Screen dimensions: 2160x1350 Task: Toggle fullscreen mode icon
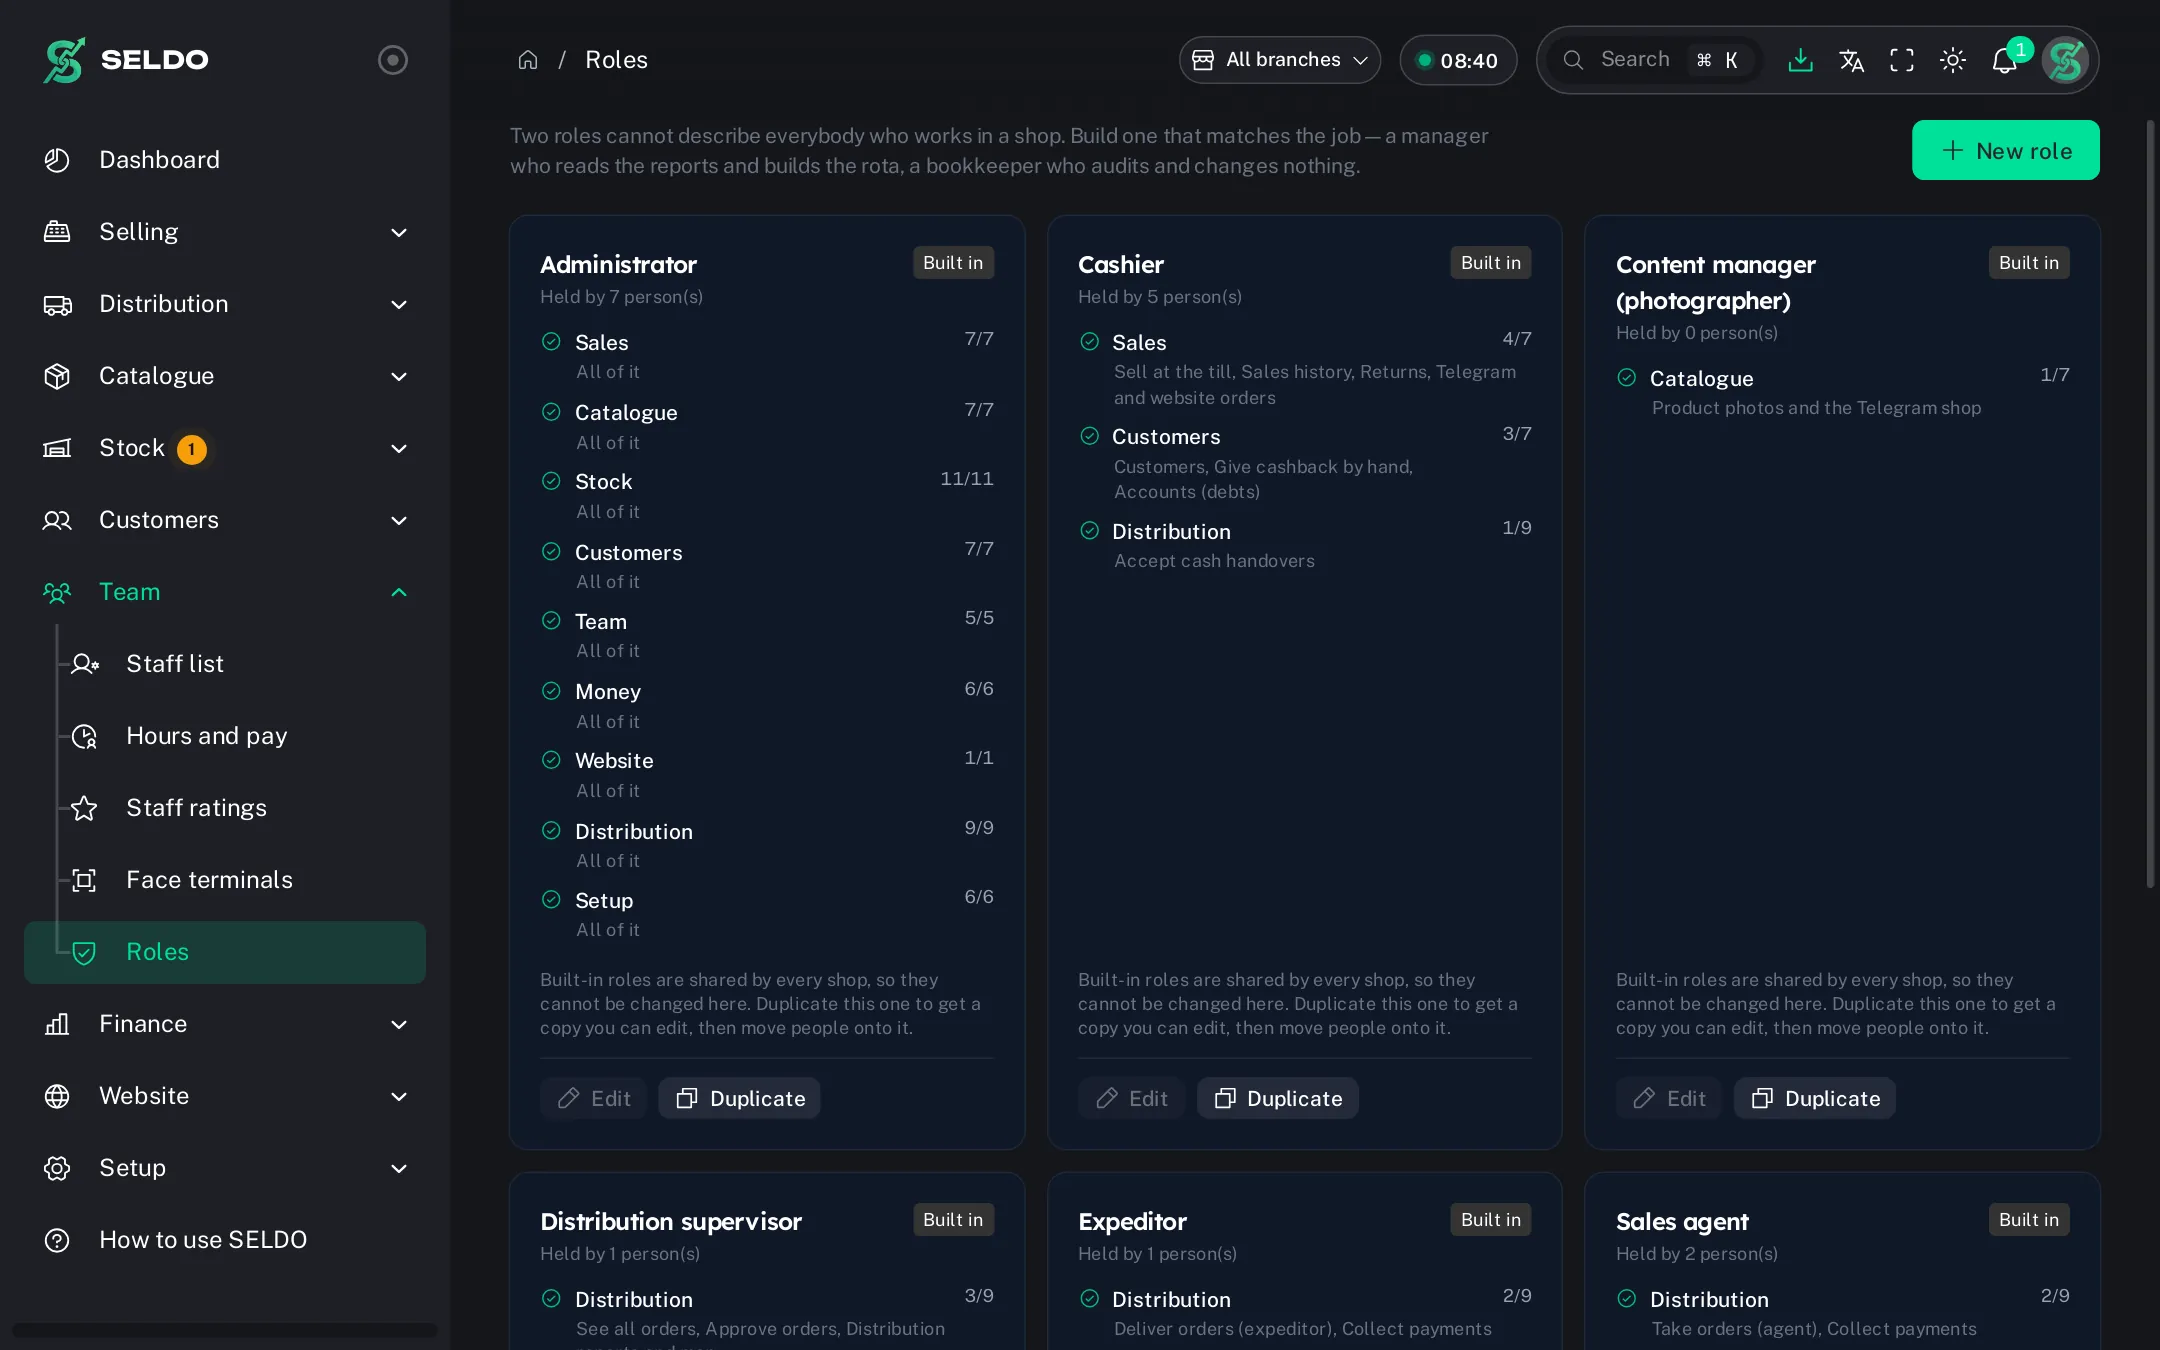1902,60
